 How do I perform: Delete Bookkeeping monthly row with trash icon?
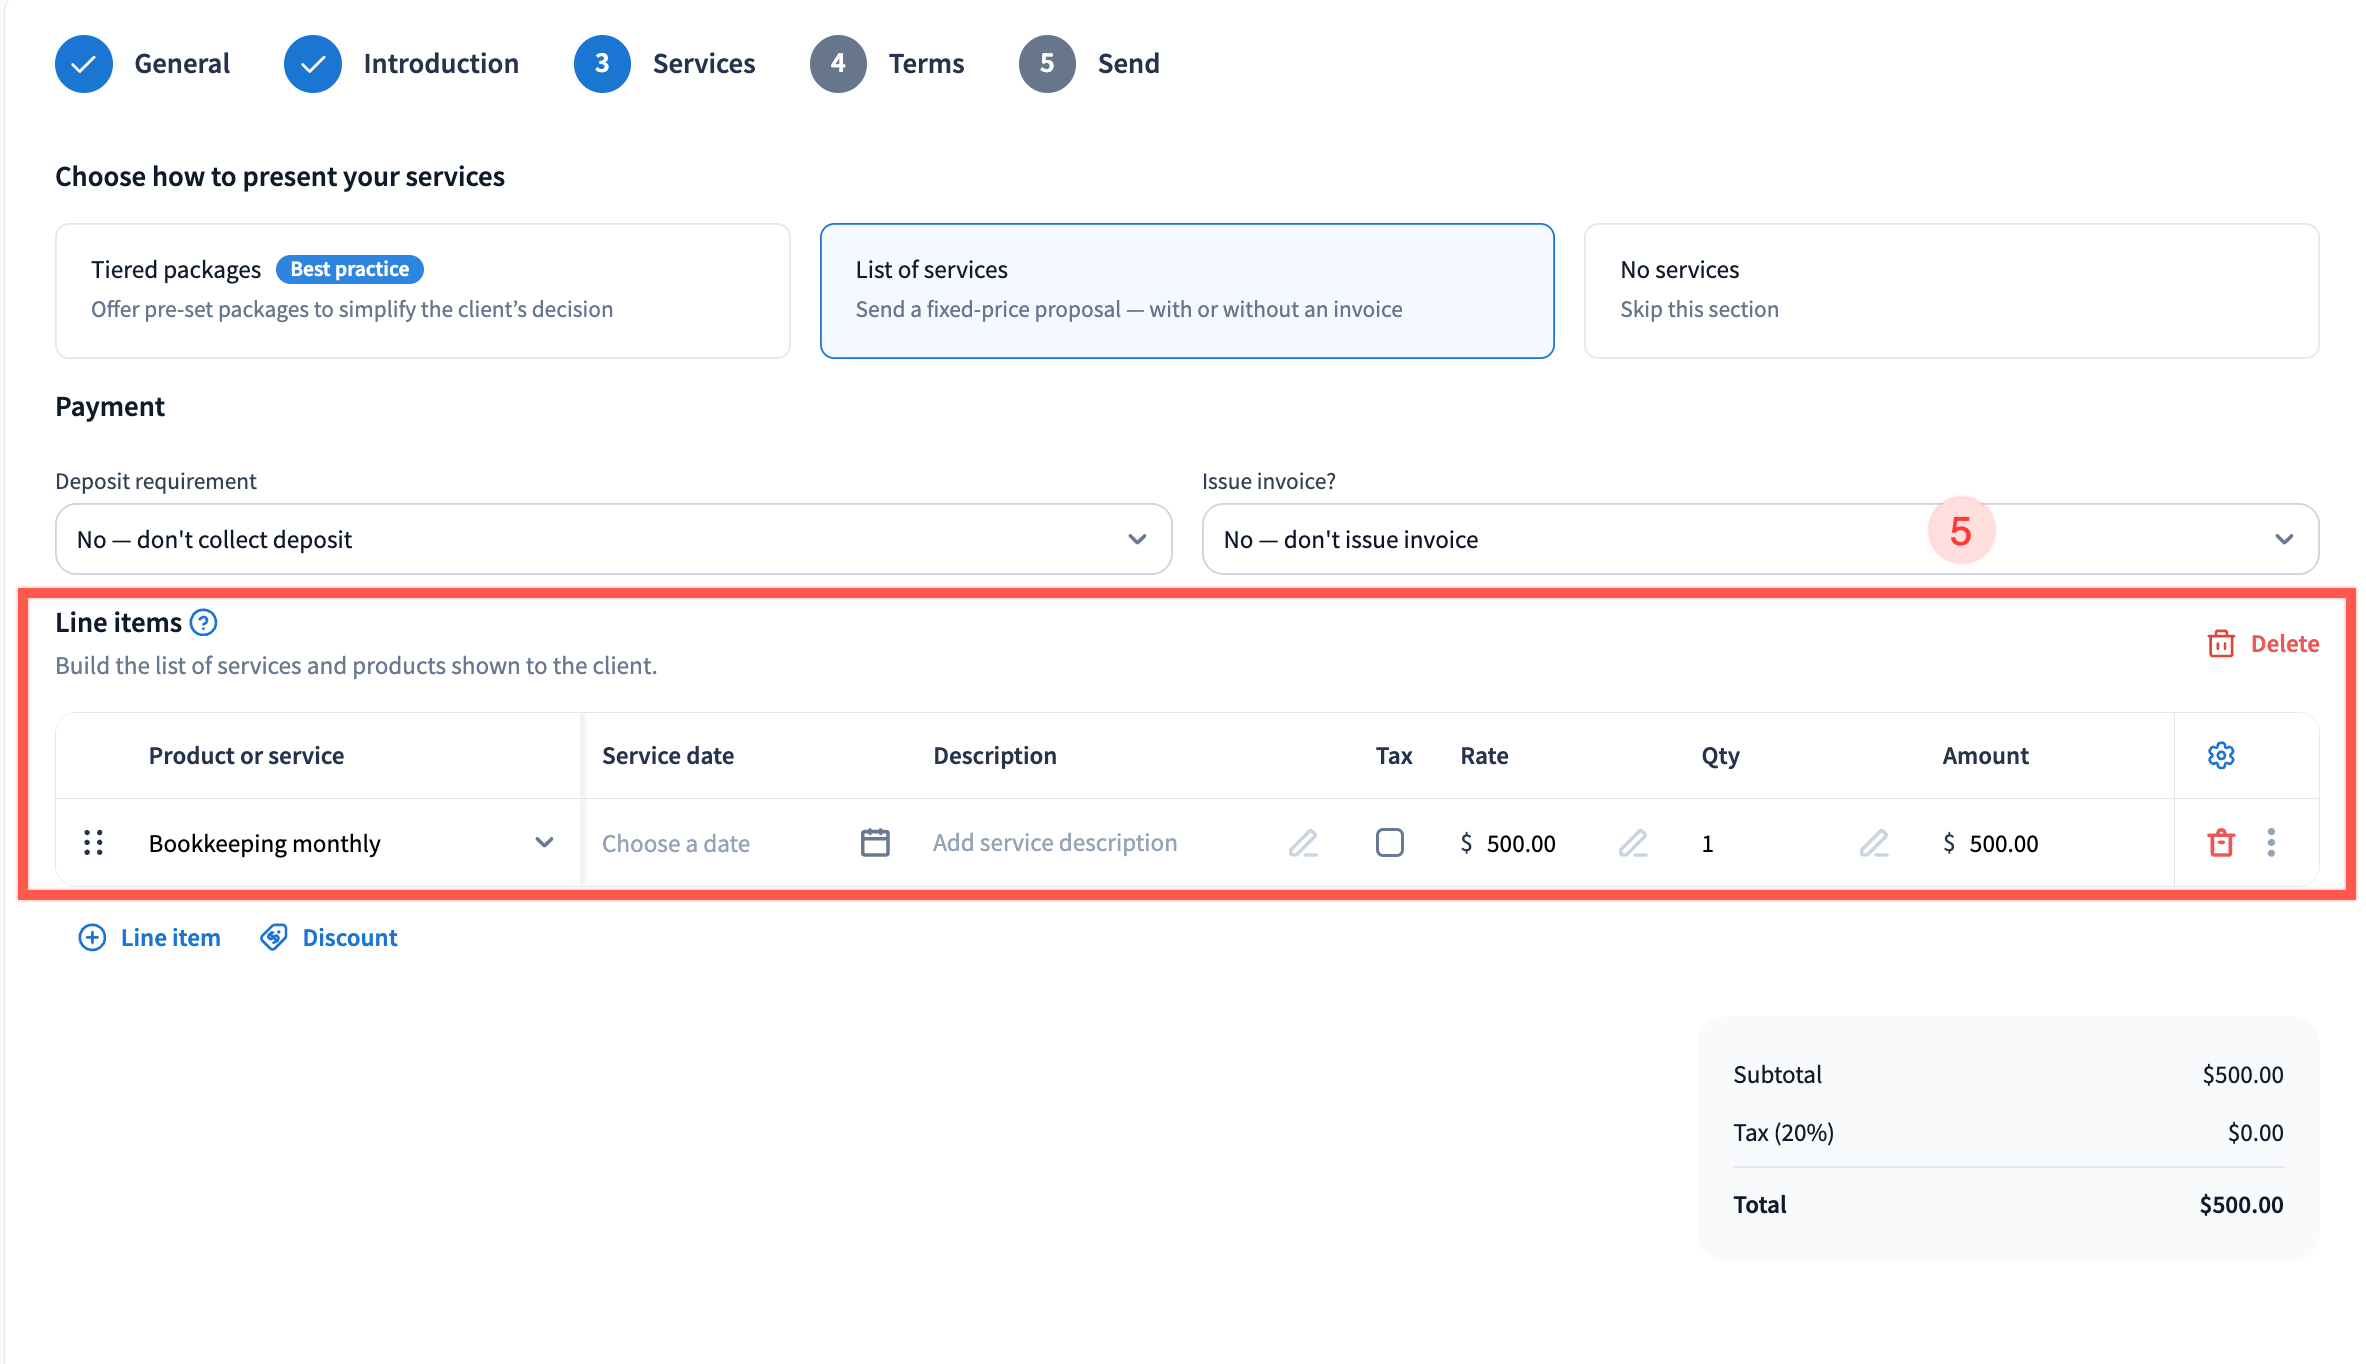[x=2220, y=843]
